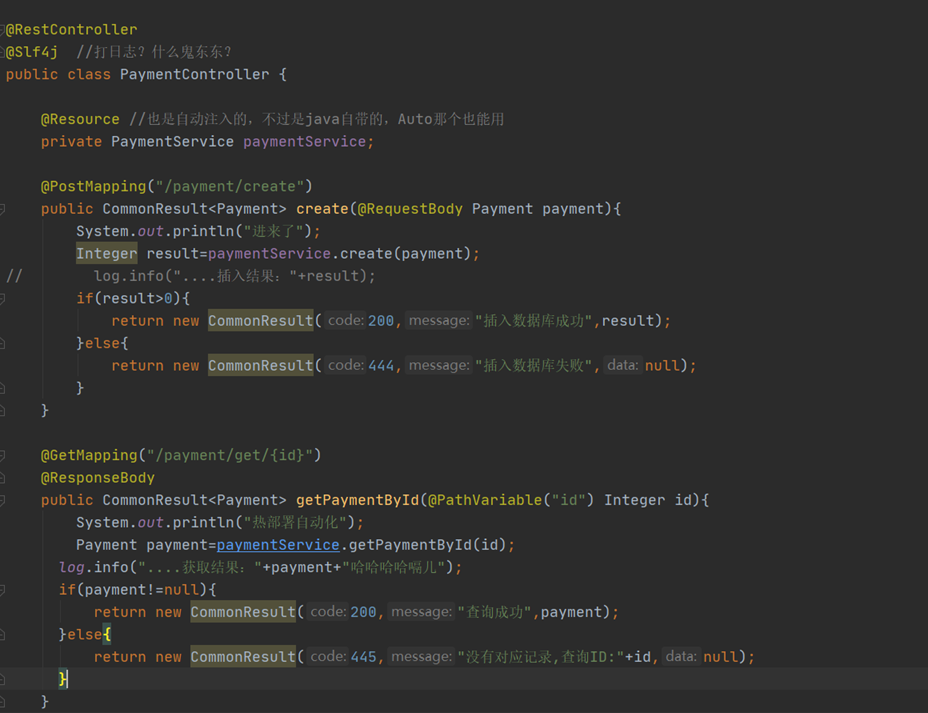
Task: Click the @Resource annotation
Action: click(80, 120)
